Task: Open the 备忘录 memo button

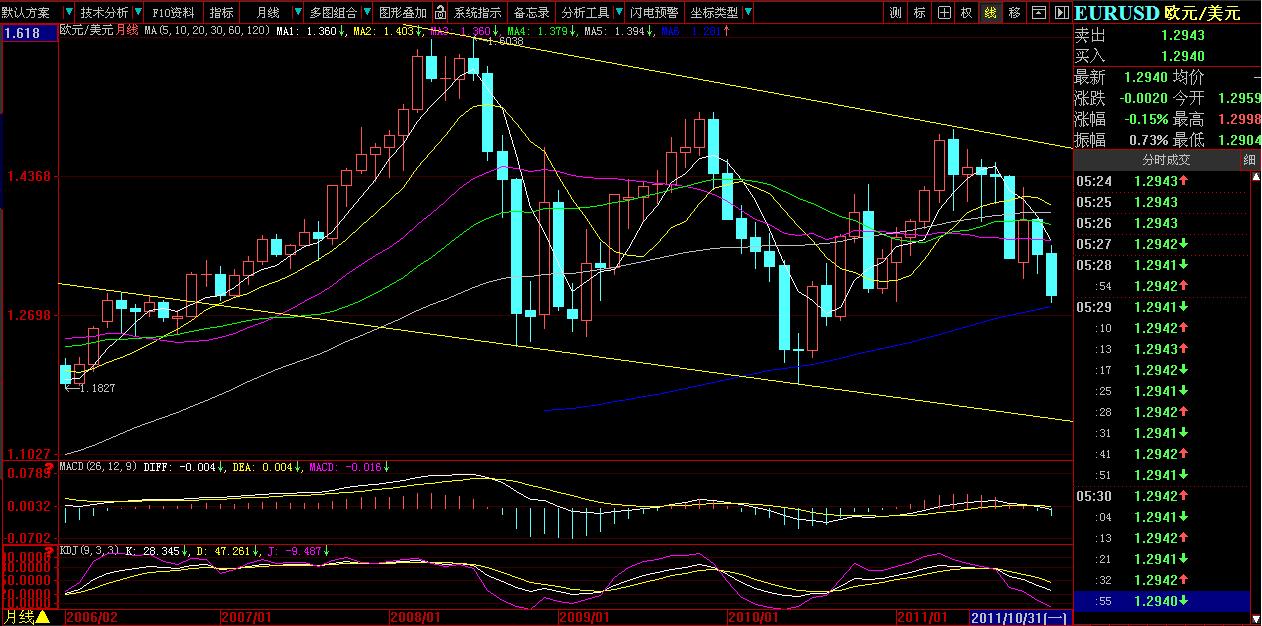Action: point(530,12)
